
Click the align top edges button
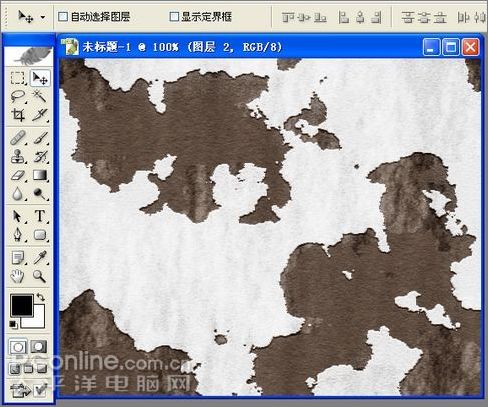click(288, 17)
